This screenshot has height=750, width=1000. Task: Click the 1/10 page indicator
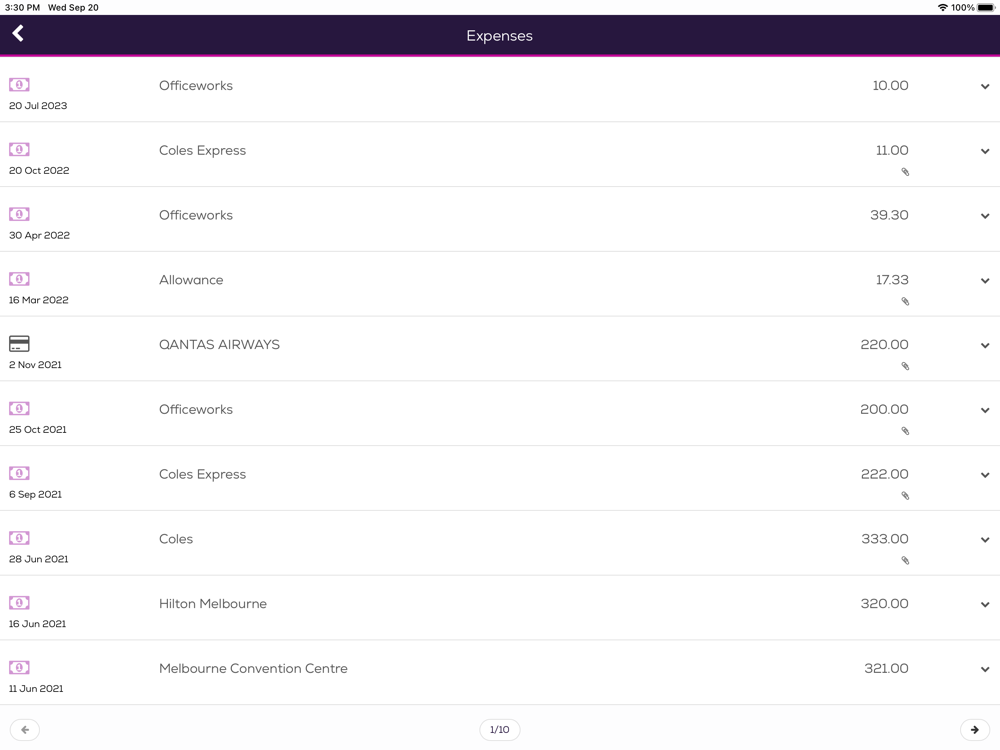pyautogui.click(x=499, y=730)
